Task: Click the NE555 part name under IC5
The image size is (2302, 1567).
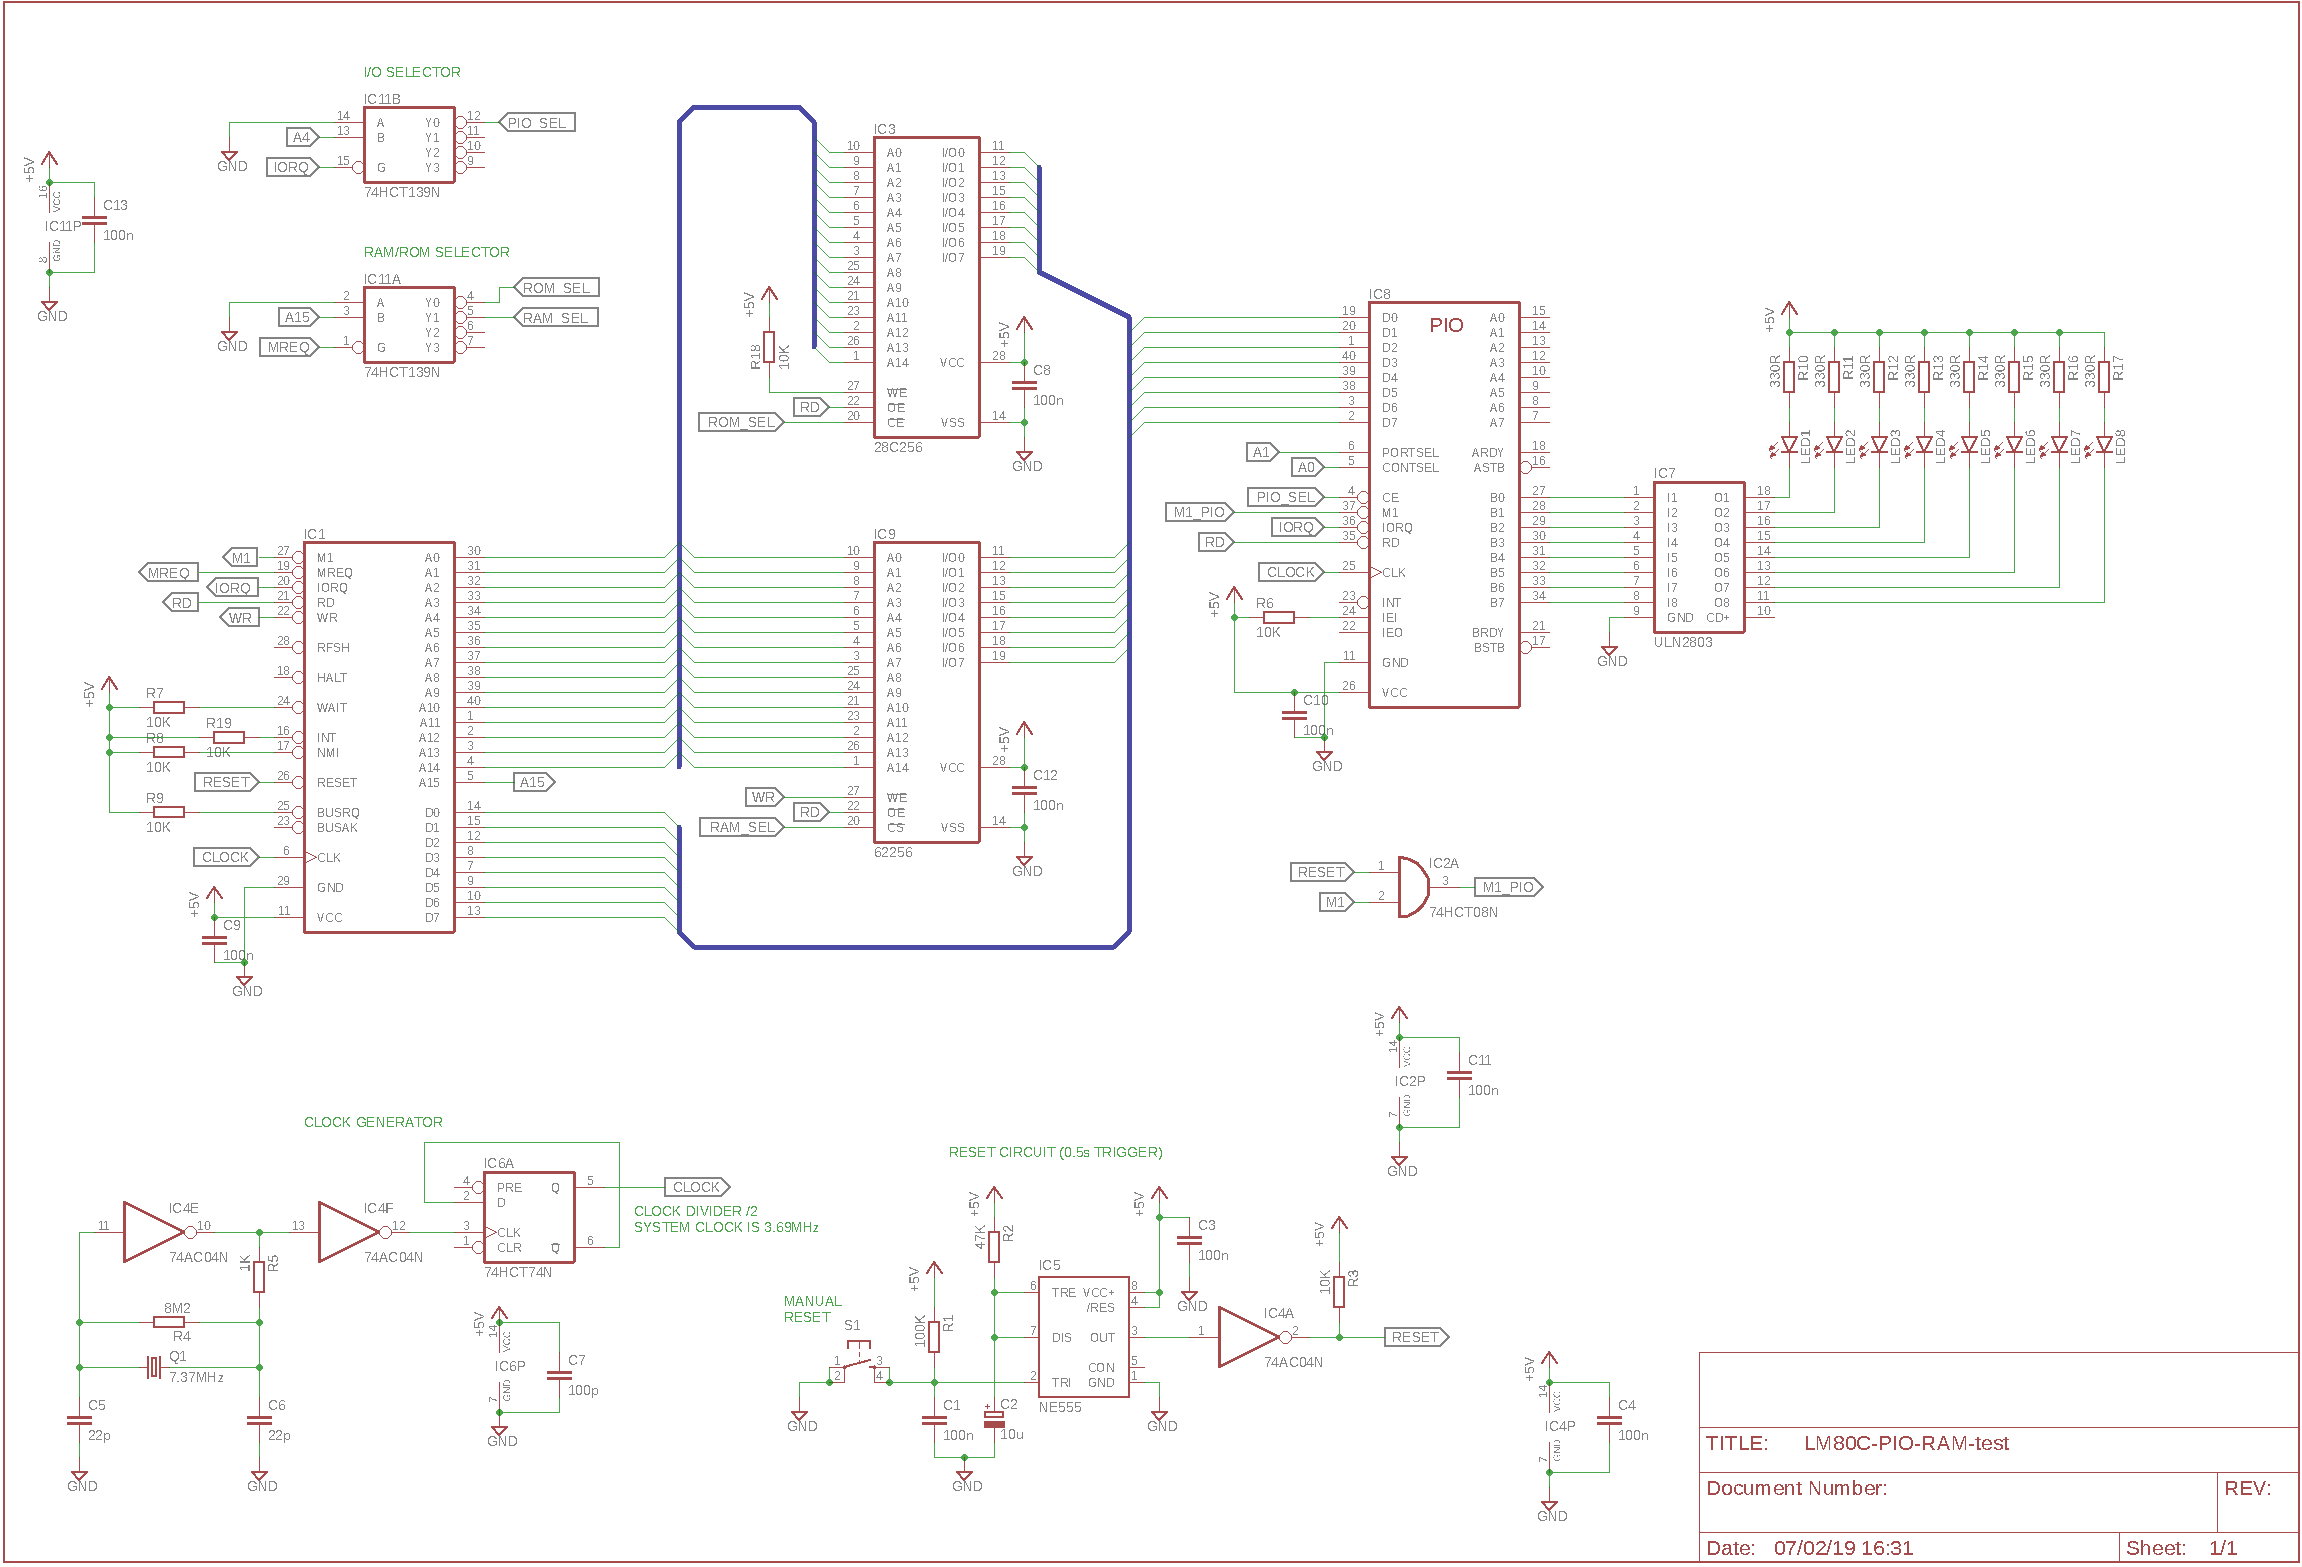Action: click(x=1060, y=1407)
